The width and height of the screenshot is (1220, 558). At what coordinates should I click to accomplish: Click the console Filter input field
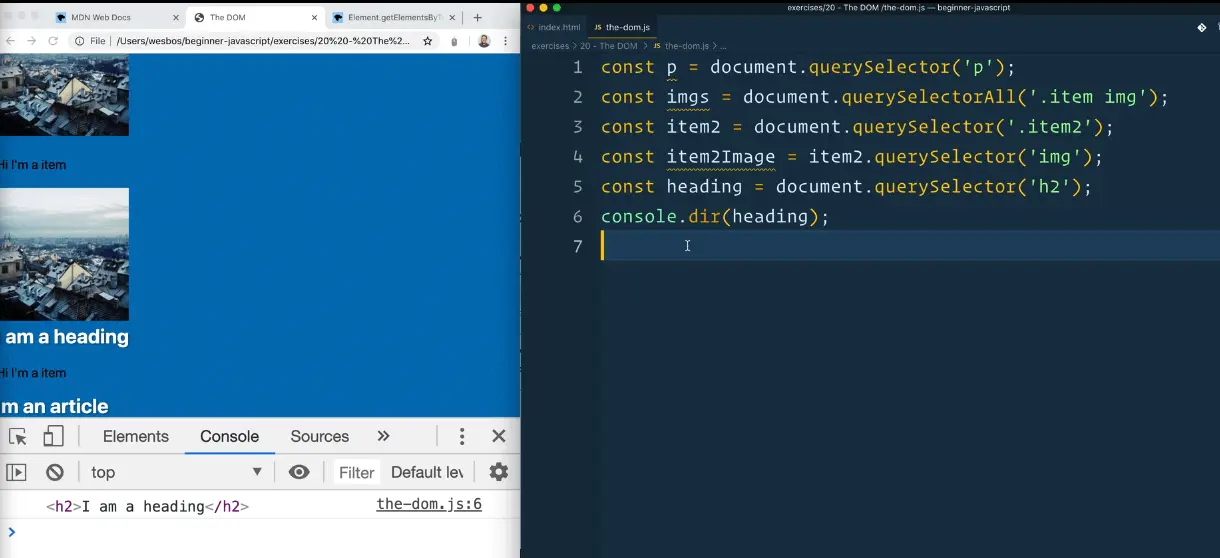tap(356, 472)
